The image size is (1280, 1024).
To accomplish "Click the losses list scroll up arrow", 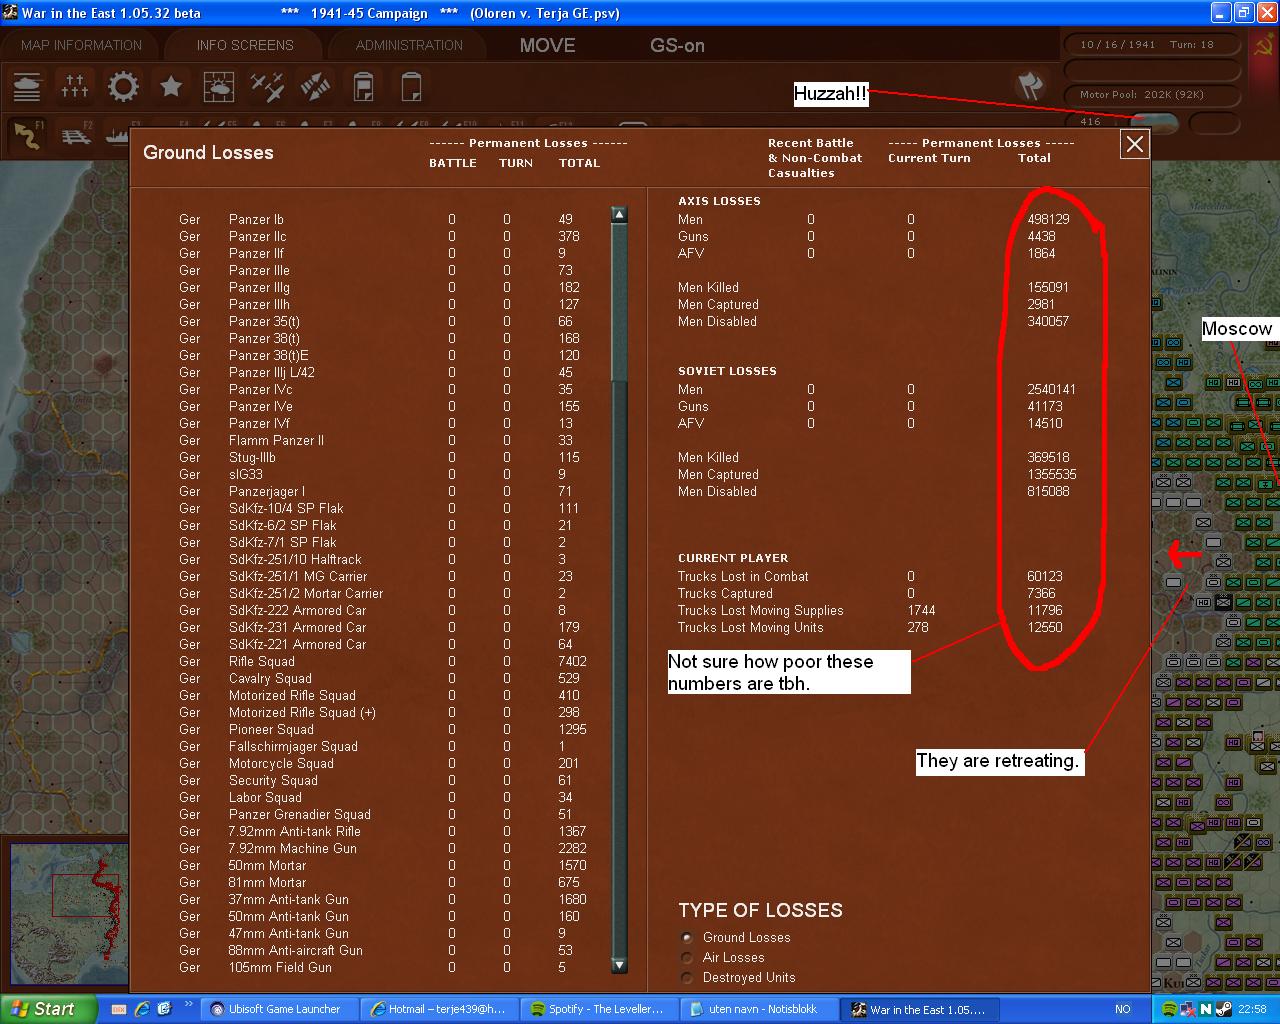I will click(619, 214).
